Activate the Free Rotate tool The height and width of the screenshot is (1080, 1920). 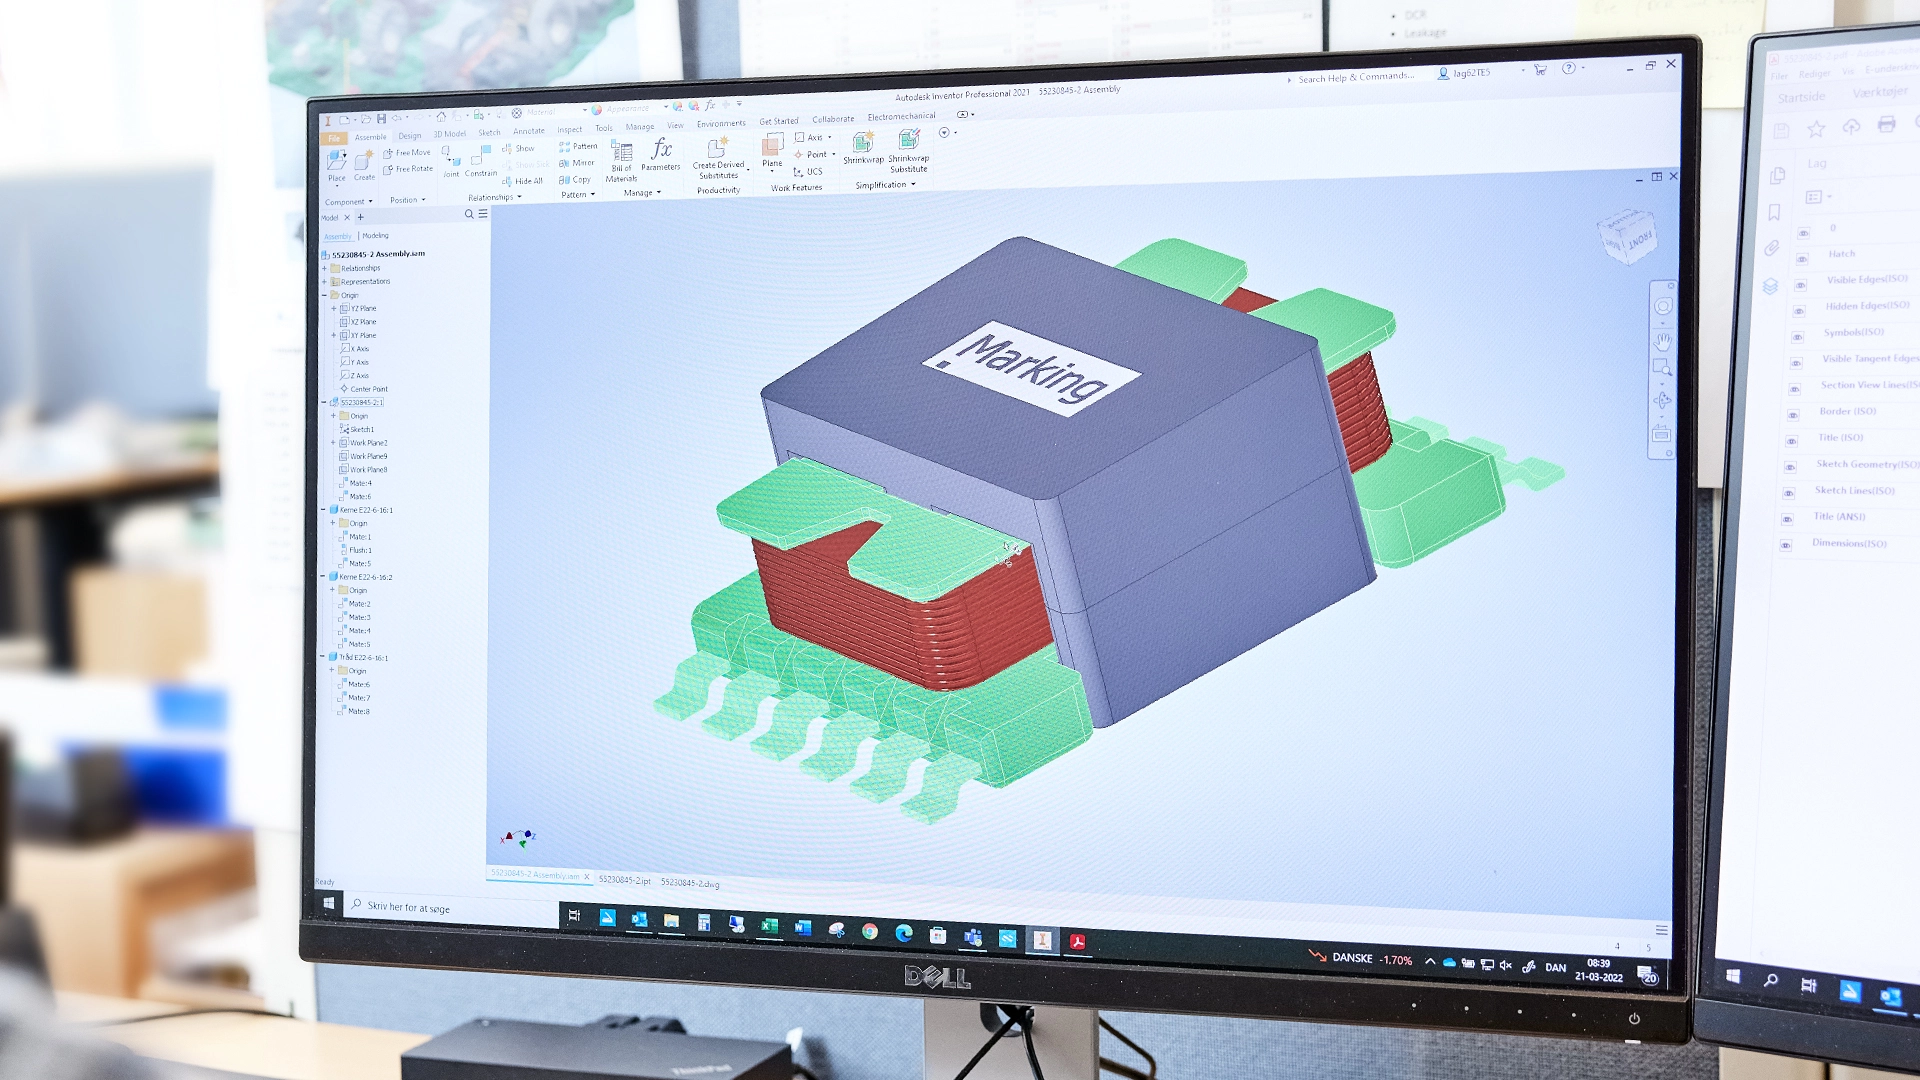tap(407, 169)
